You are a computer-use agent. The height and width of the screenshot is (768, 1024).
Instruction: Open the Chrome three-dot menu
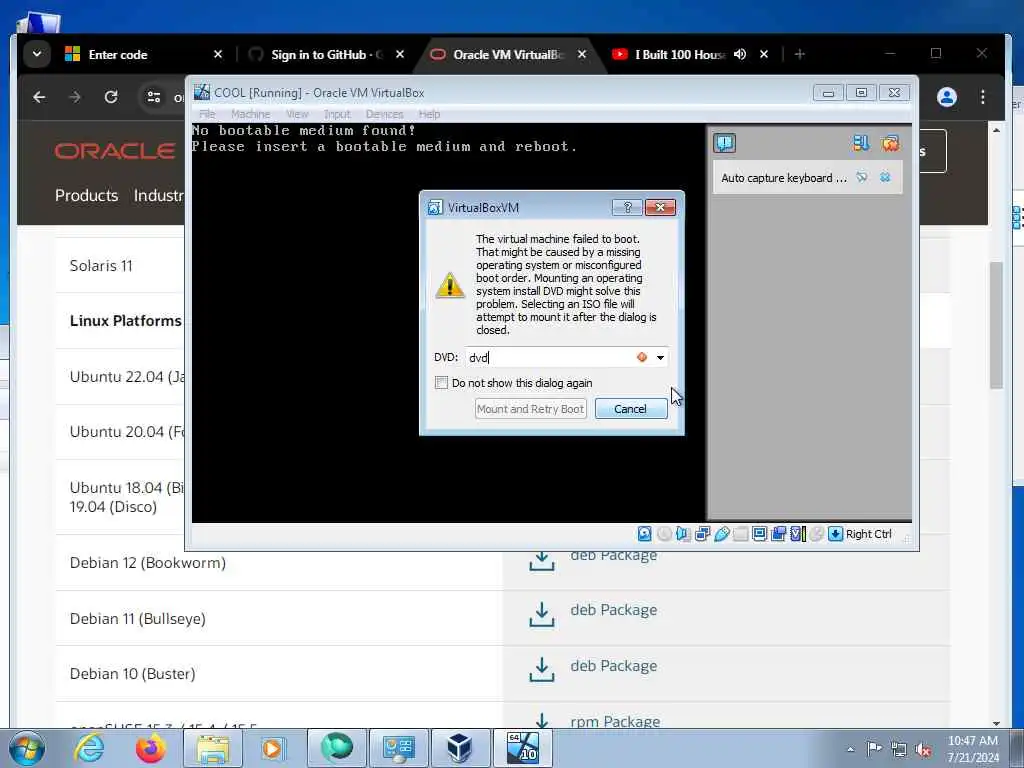click(983, 97)
